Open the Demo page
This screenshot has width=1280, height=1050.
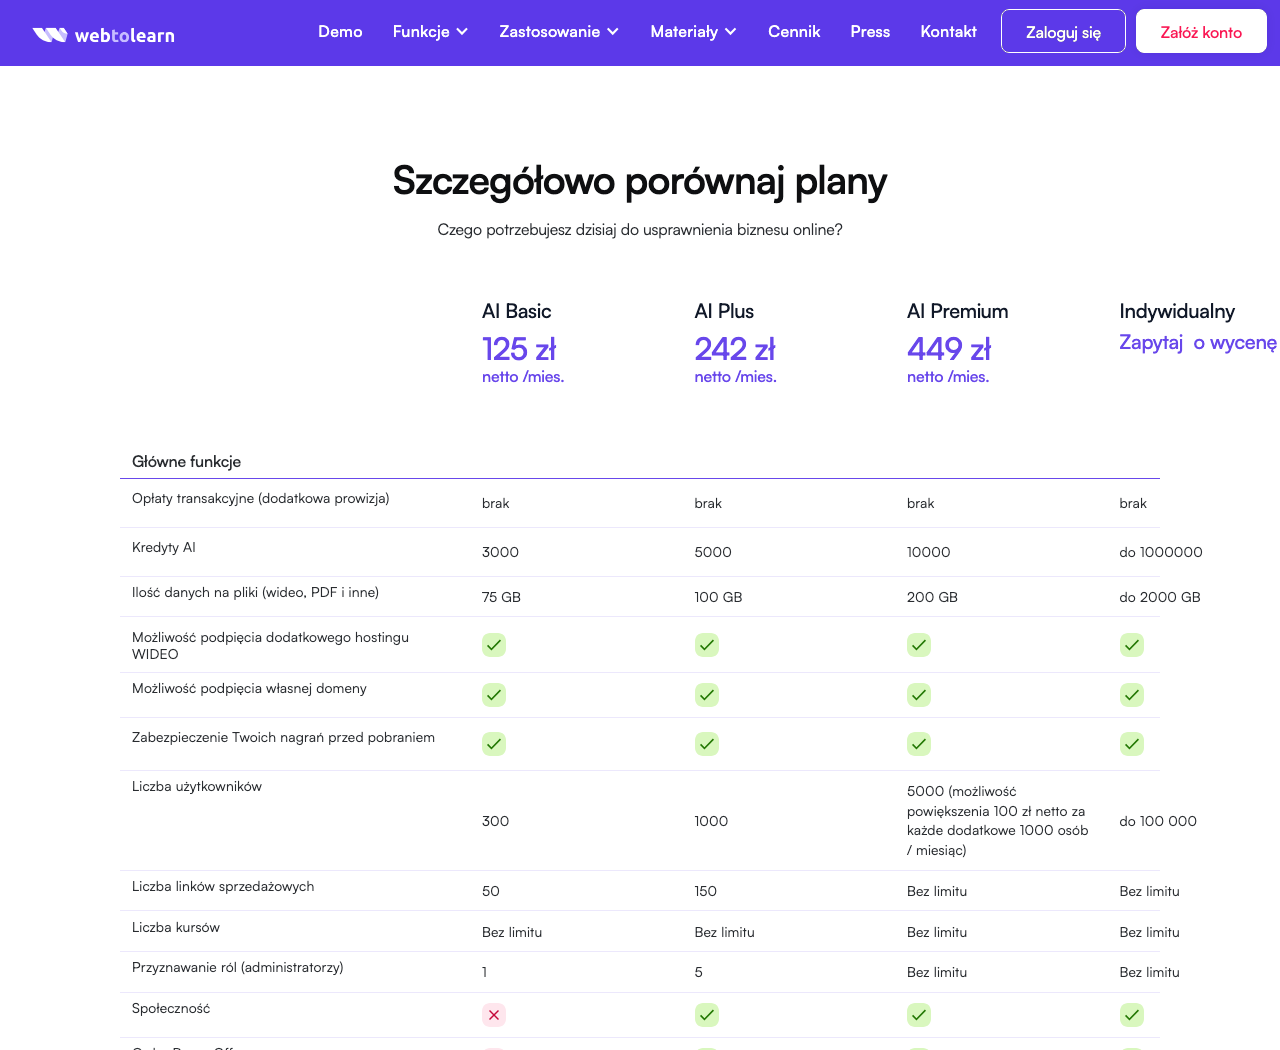(340, 32)
